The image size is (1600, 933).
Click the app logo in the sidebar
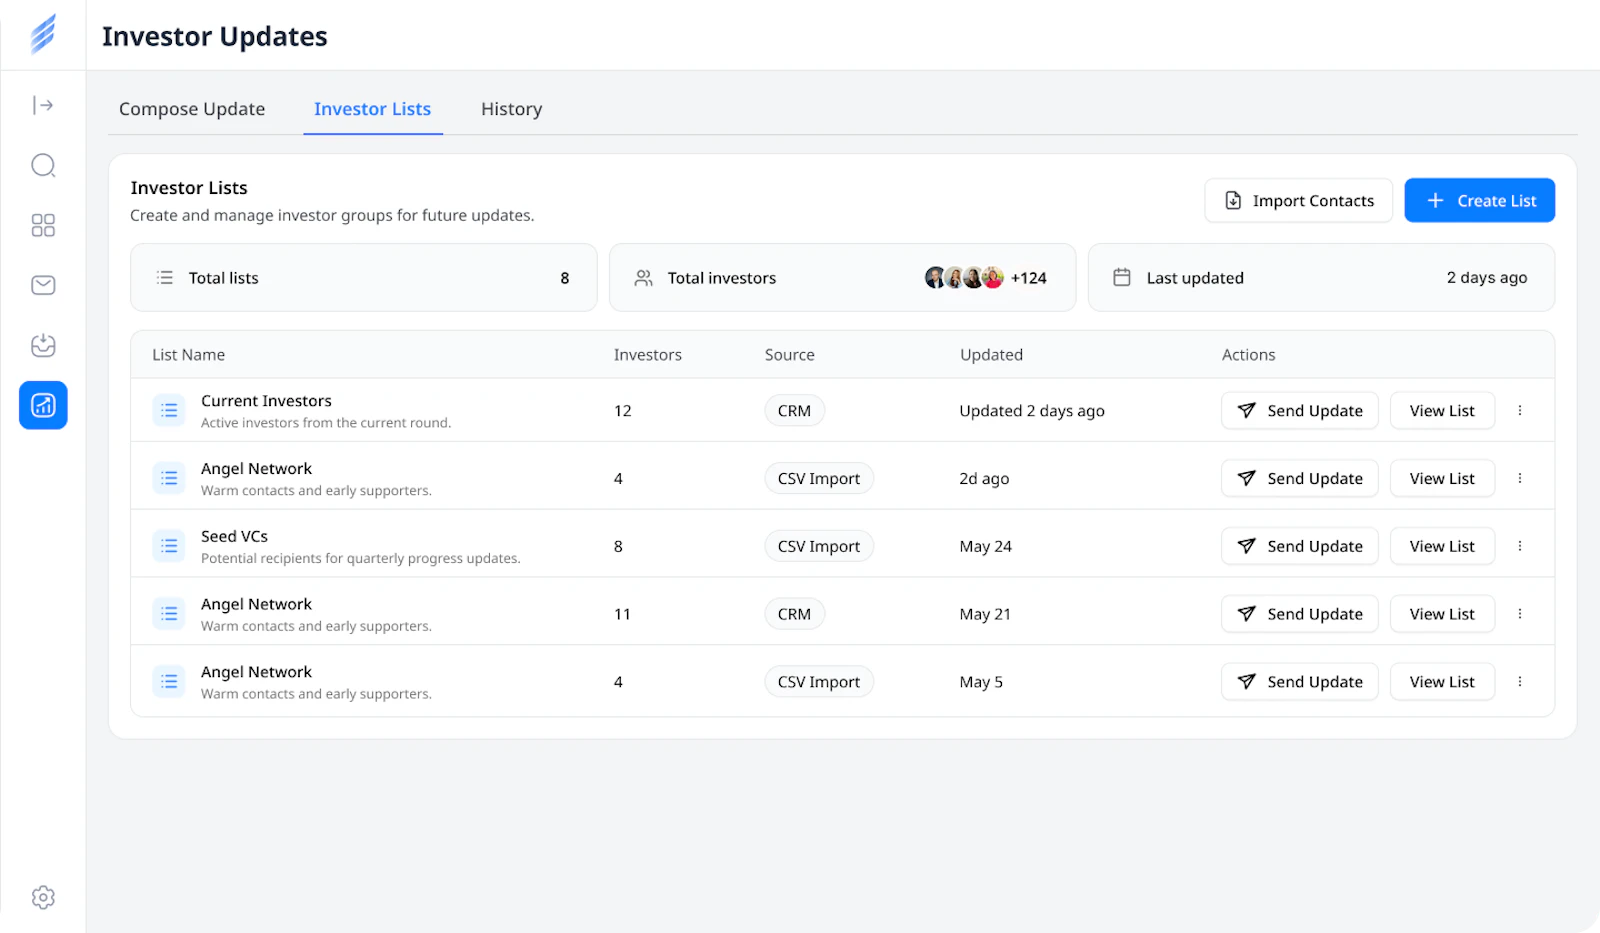pos(43,34)
